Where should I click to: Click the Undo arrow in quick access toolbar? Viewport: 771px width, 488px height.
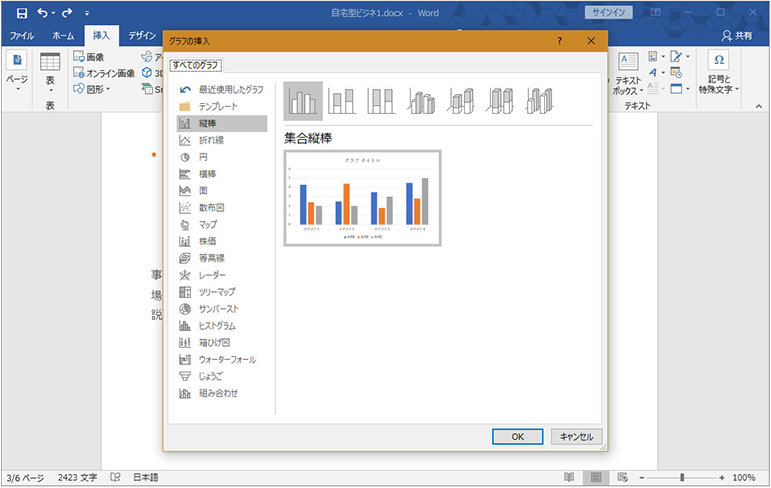pyautogui.click(x=43, y=13)
